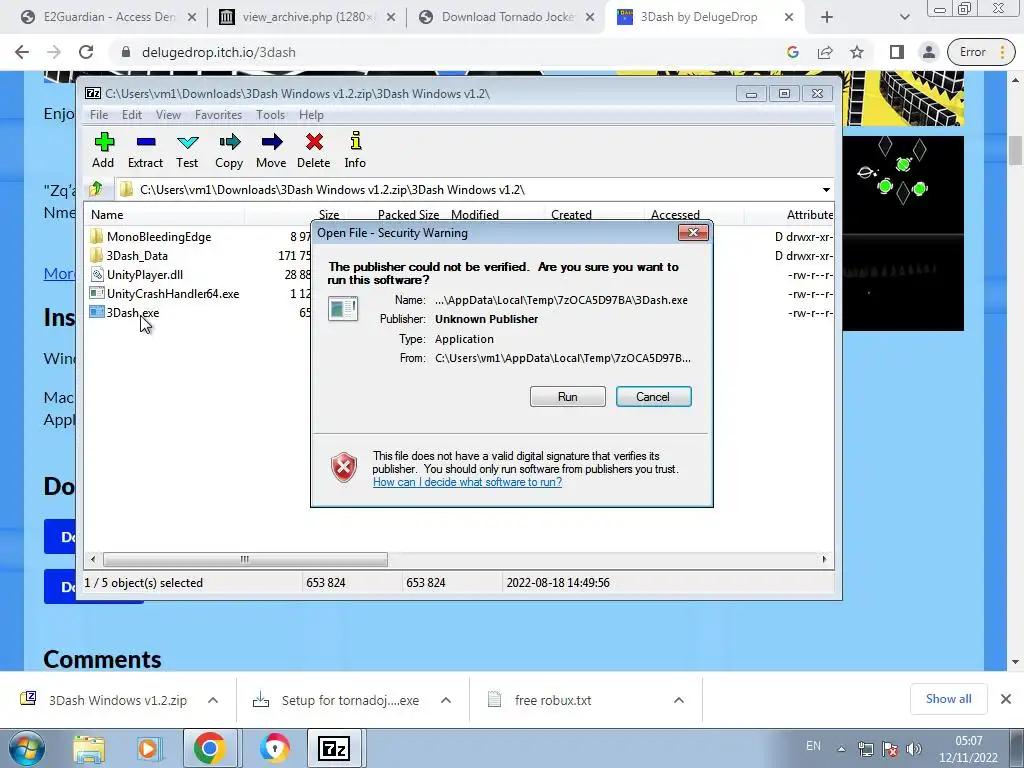Click the Chrome taskbar icon

[209, 748]
